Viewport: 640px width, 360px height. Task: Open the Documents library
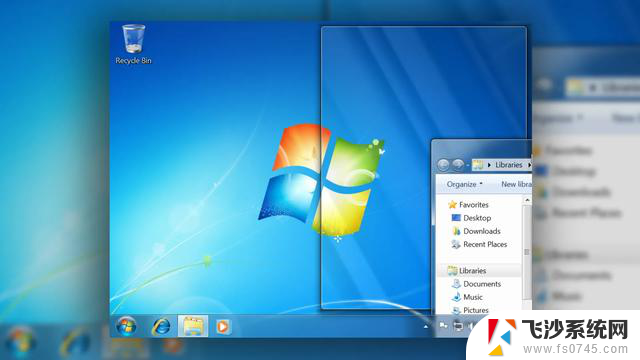pyautogui.click(x=482, y=284)
